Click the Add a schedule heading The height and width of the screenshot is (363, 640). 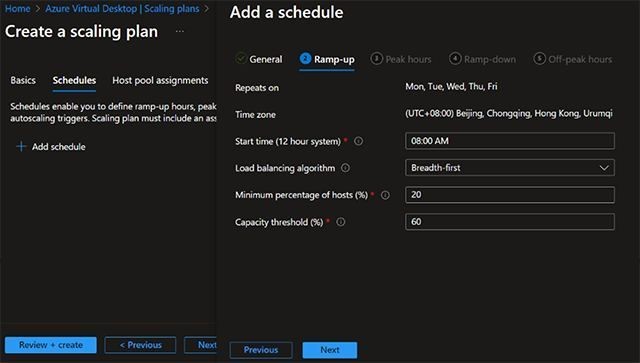point(287,12)
